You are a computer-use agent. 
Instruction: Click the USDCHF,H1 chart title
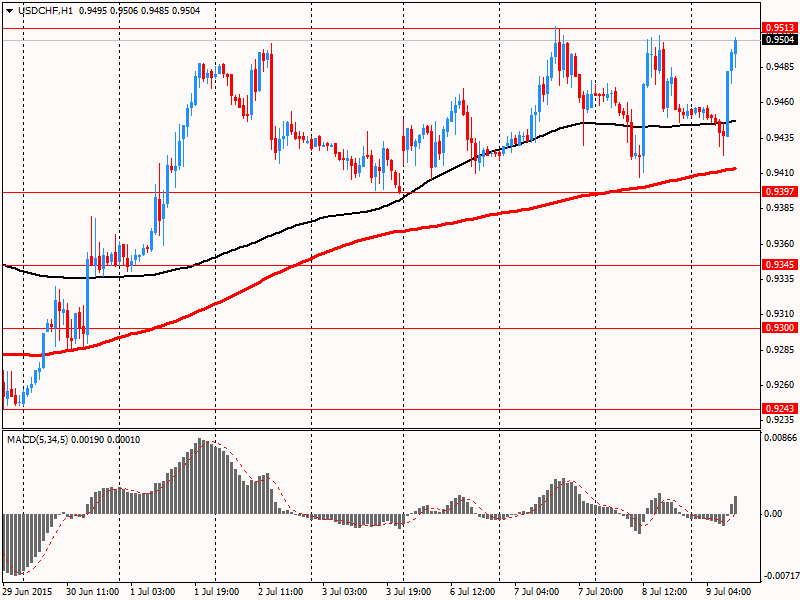(45, 11)
